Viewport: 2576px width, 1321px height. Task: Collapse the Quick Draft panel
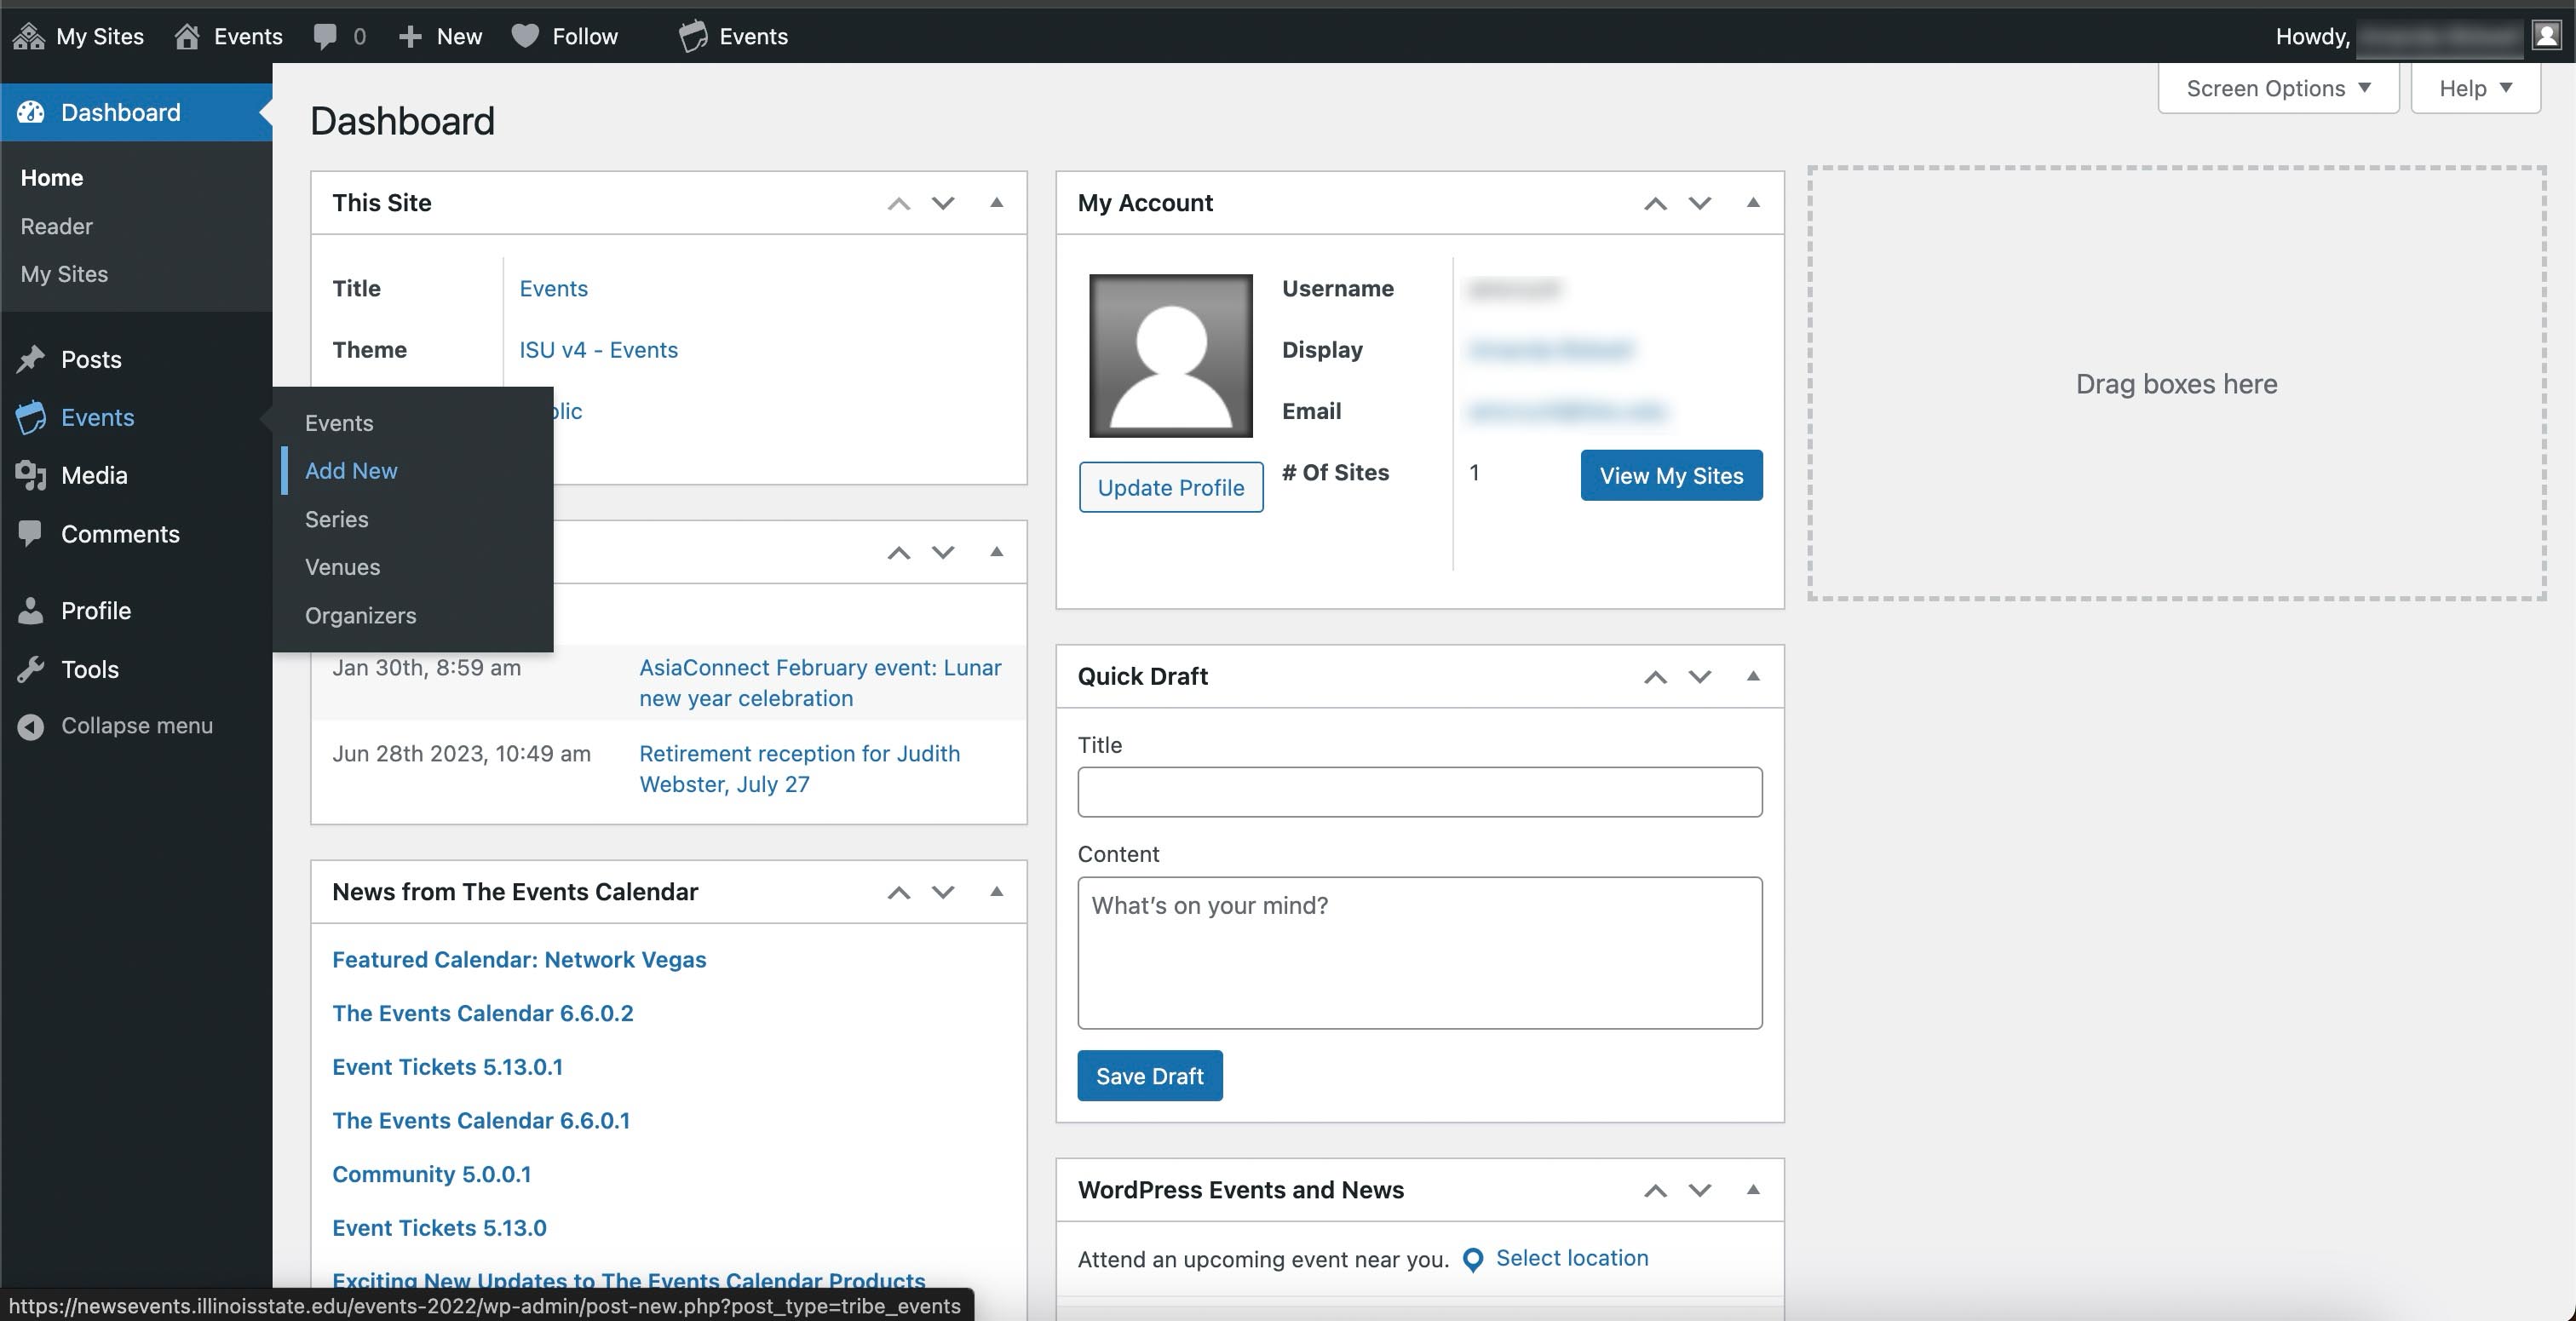[x=1753, y=677]
